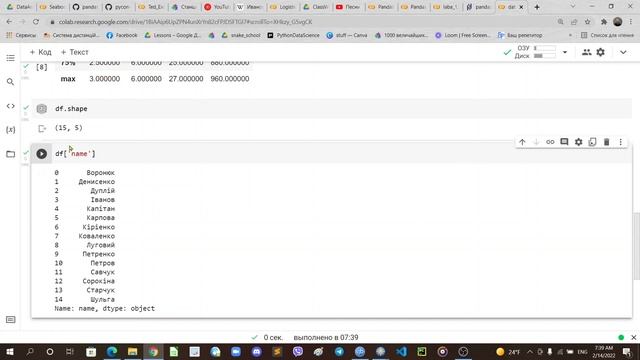
Task: Open Viber from the taskbar
Action: [298, 351]
